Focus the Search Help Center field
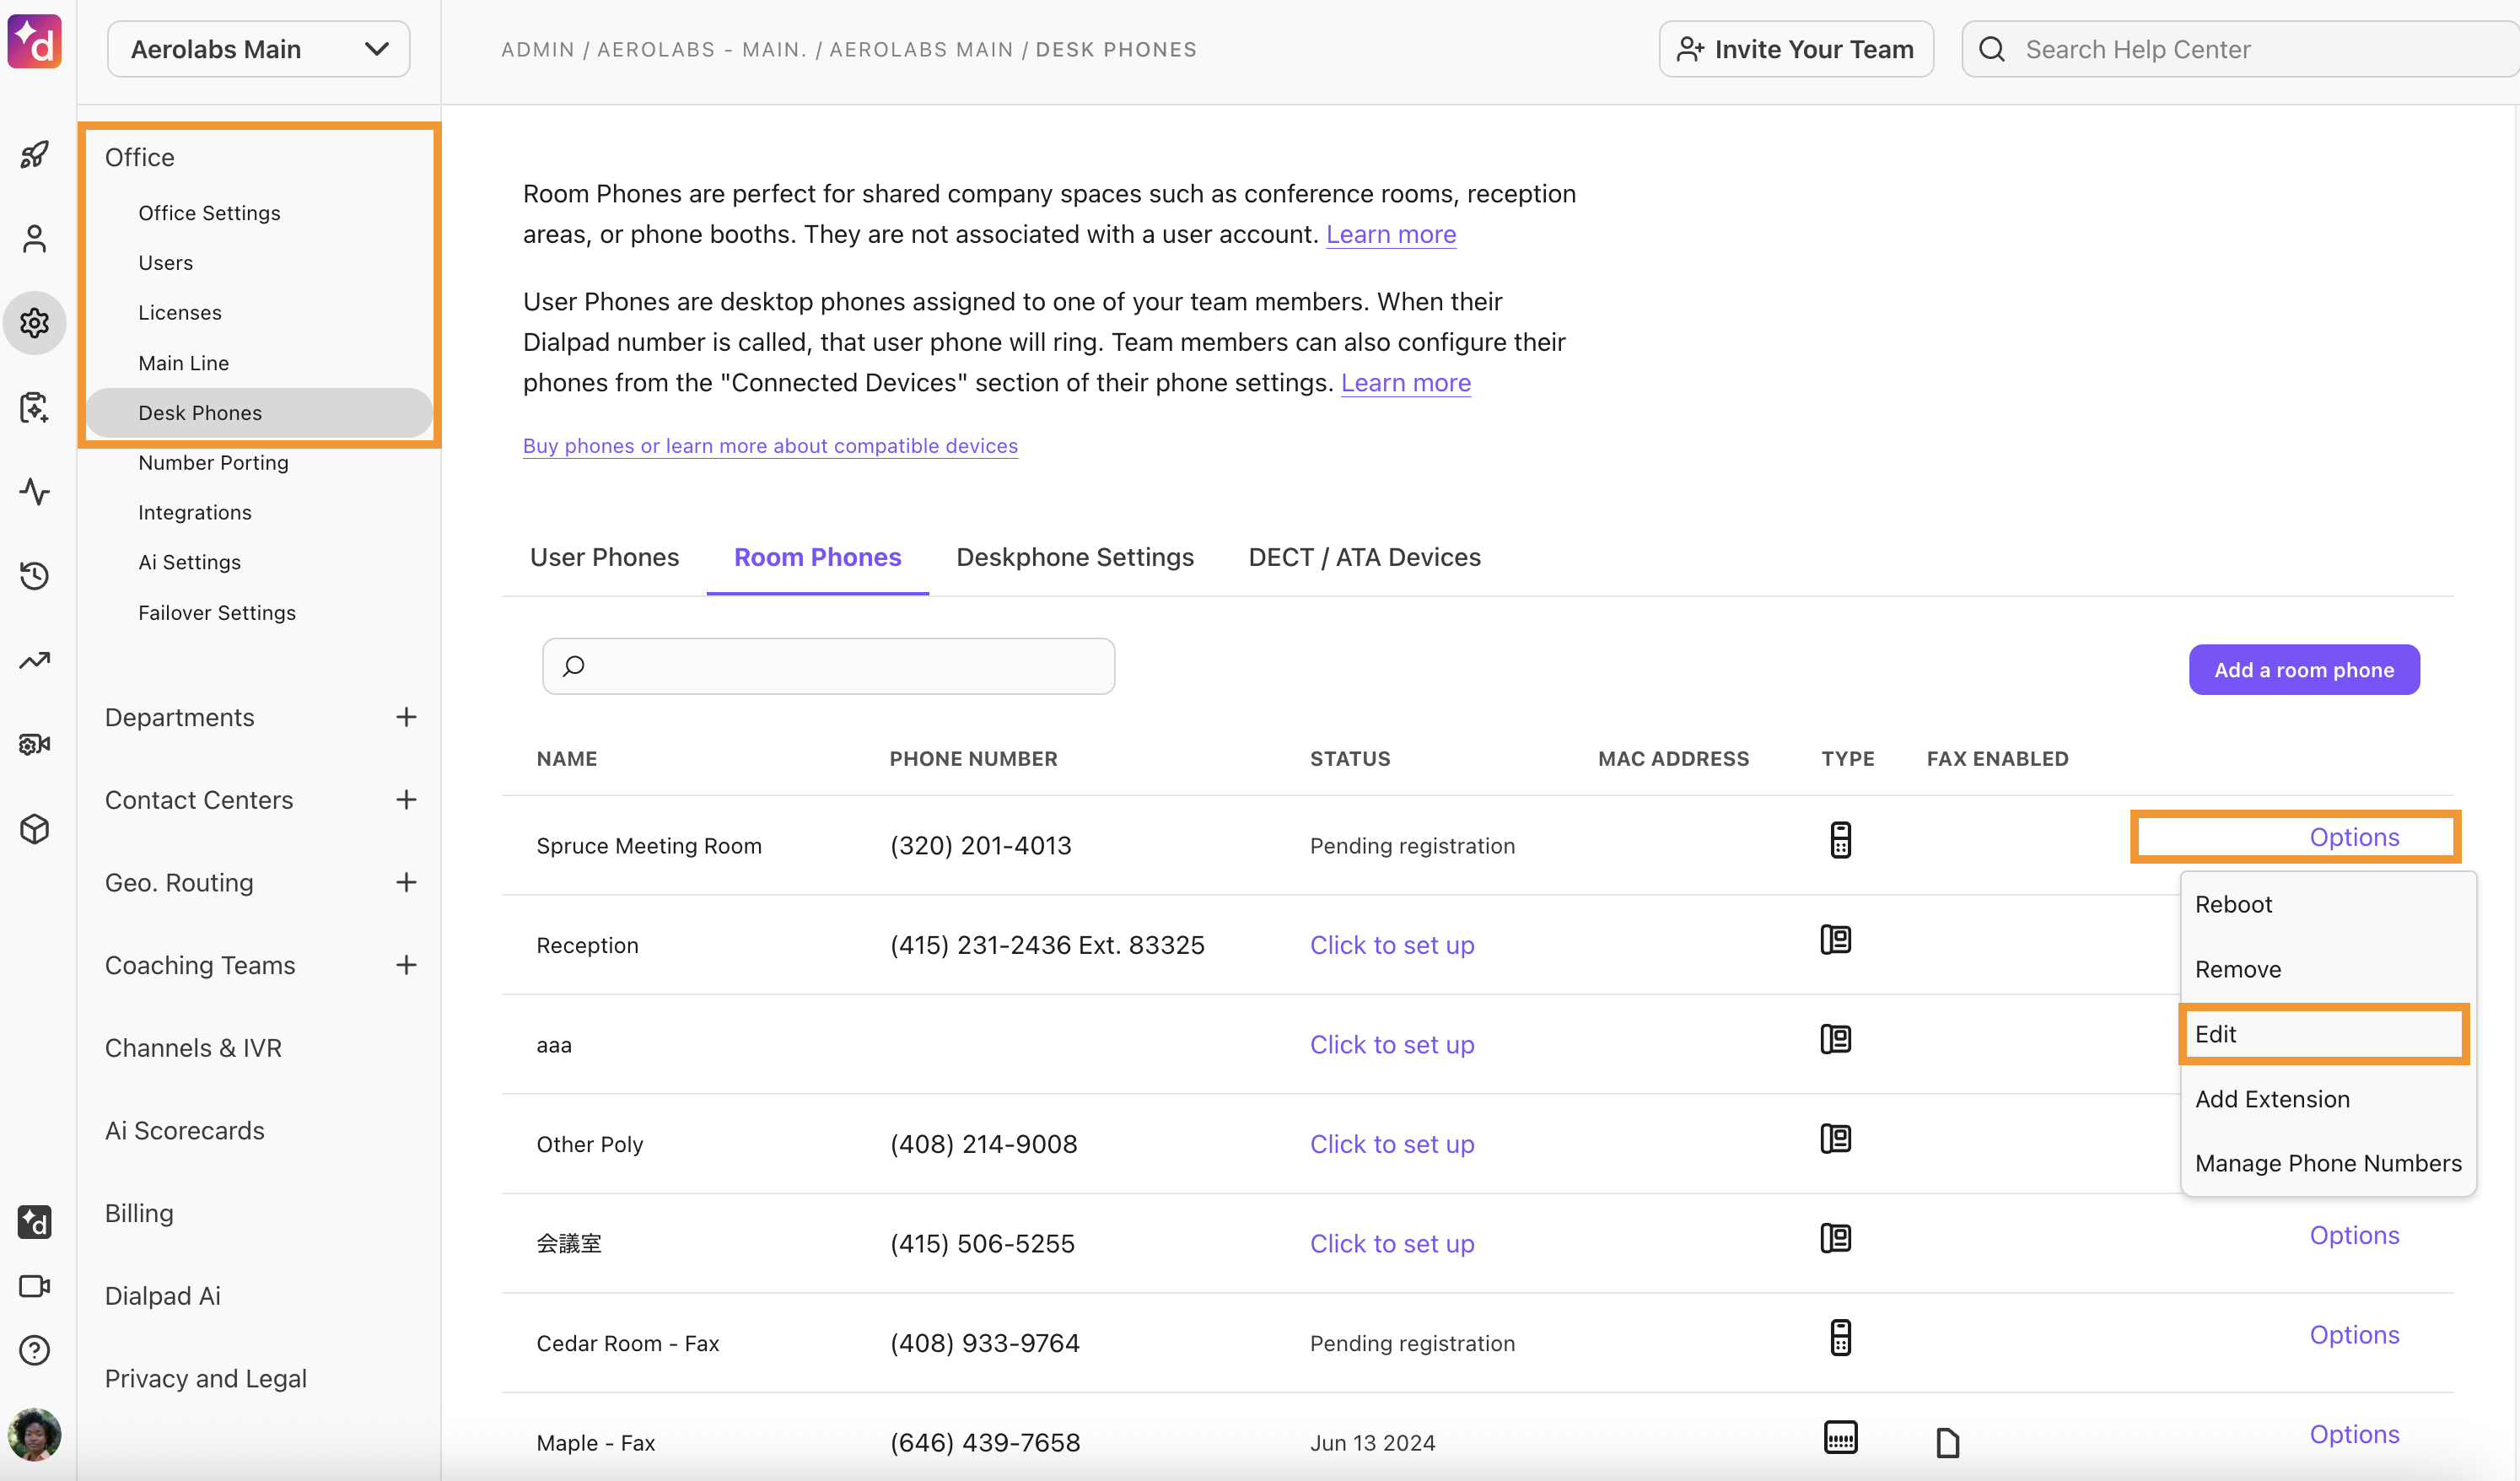This screenshot has height=1481, width=2520. click(2240, 49)
